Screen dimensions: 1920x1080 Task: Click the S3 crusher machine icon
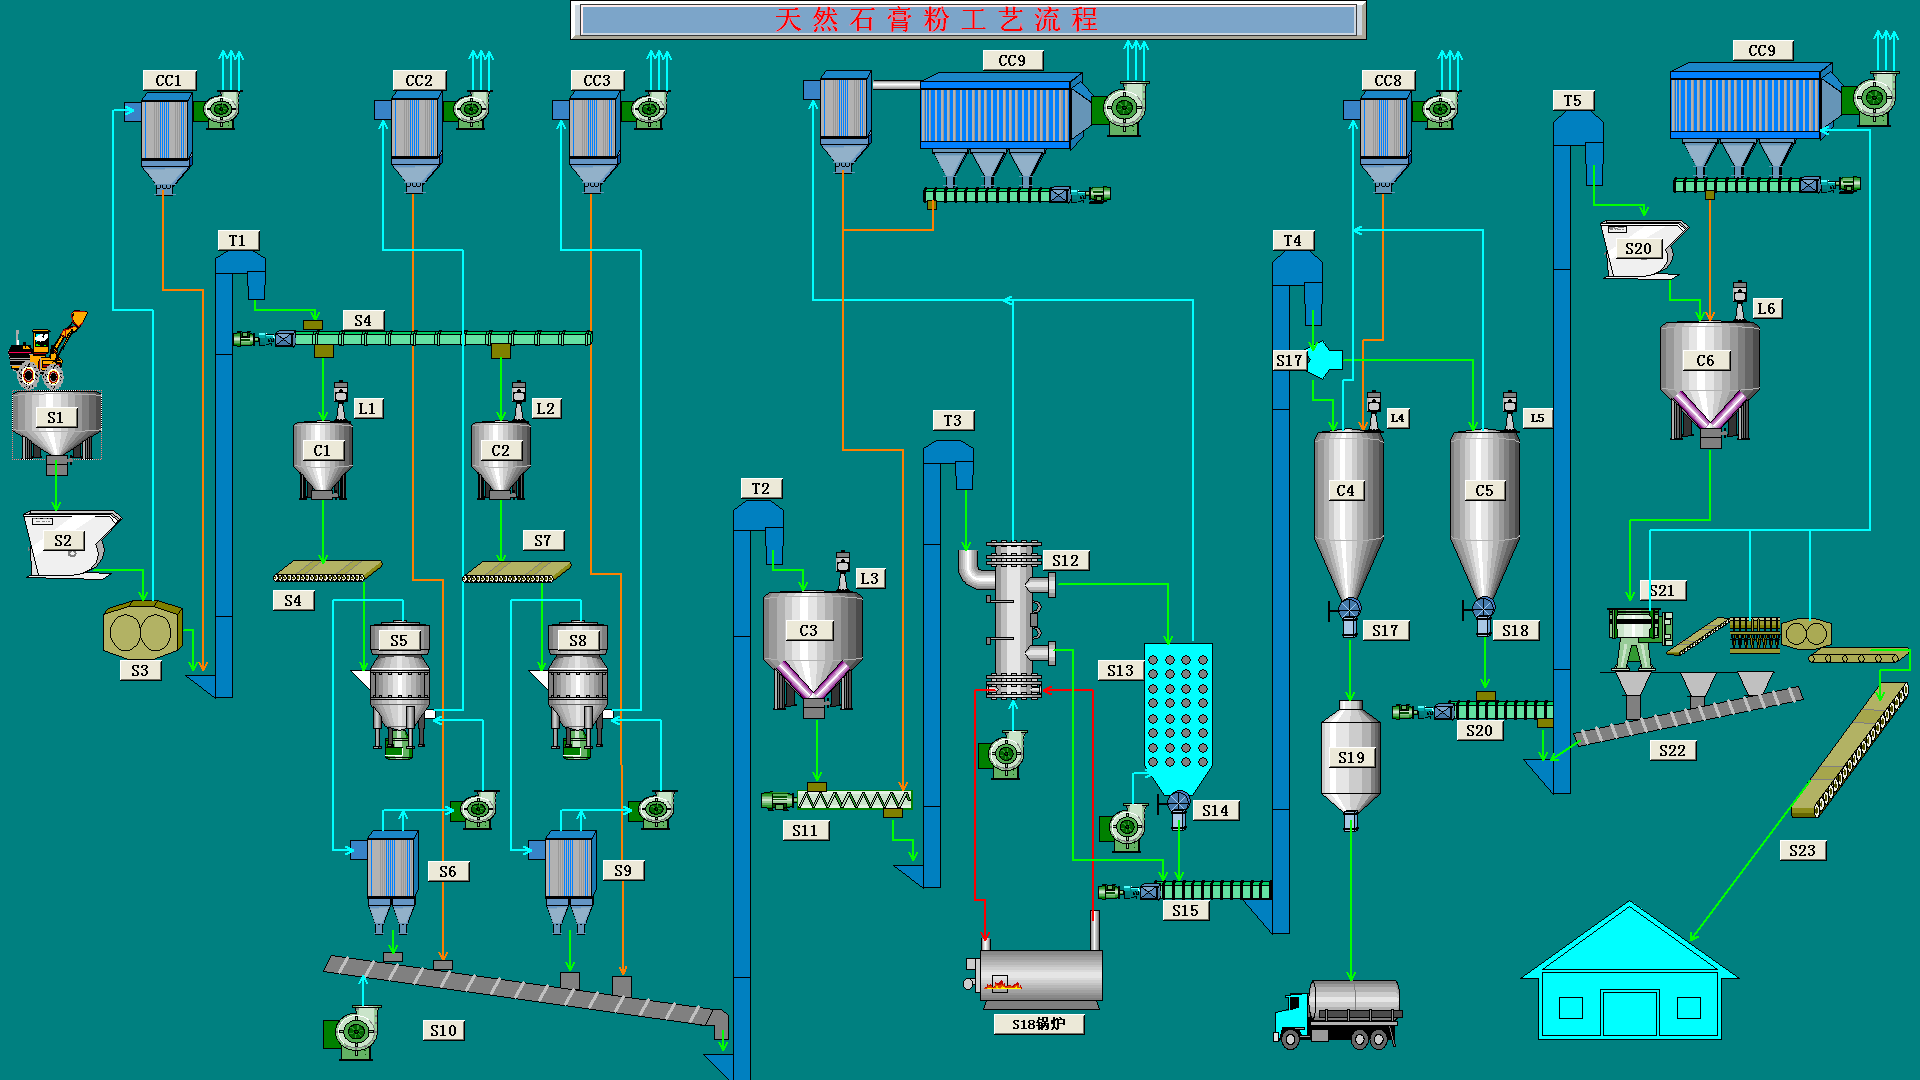coord(142,630)
